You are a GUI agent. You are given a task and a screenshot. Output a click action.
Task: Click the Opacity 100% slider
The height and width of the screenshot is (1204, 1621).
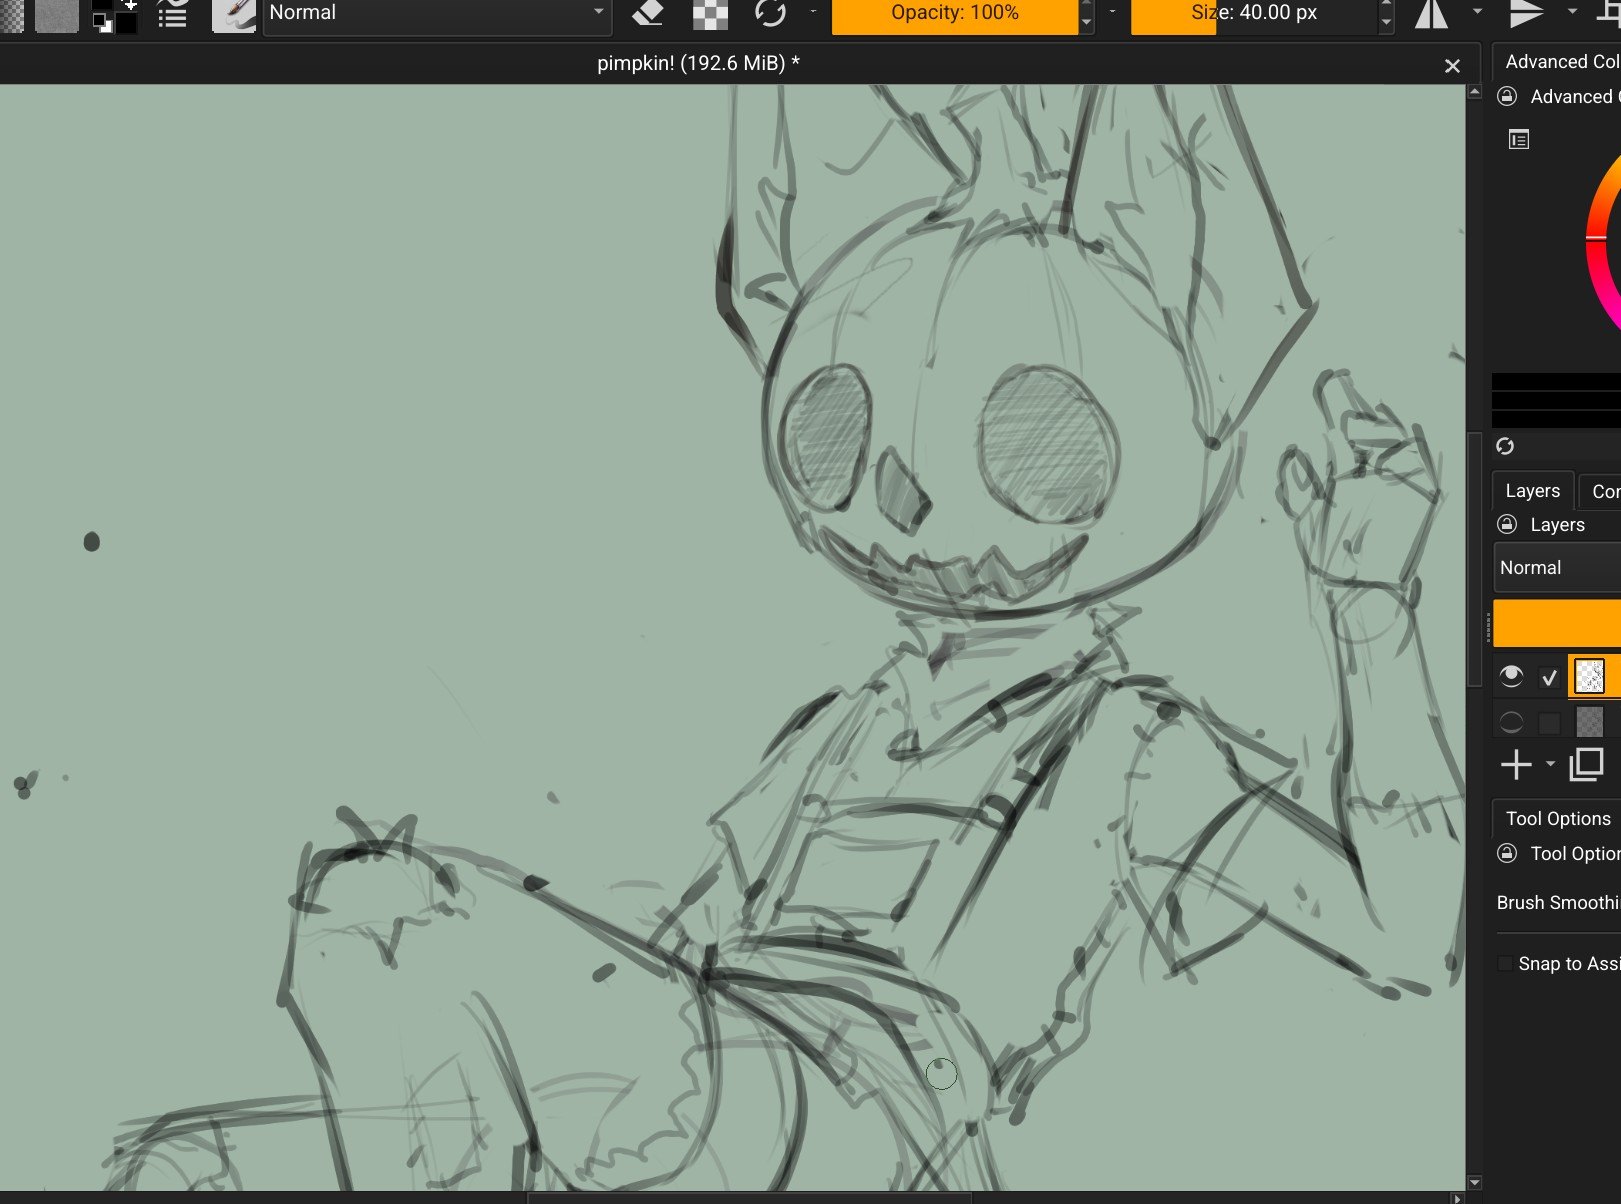pos(954,13)
